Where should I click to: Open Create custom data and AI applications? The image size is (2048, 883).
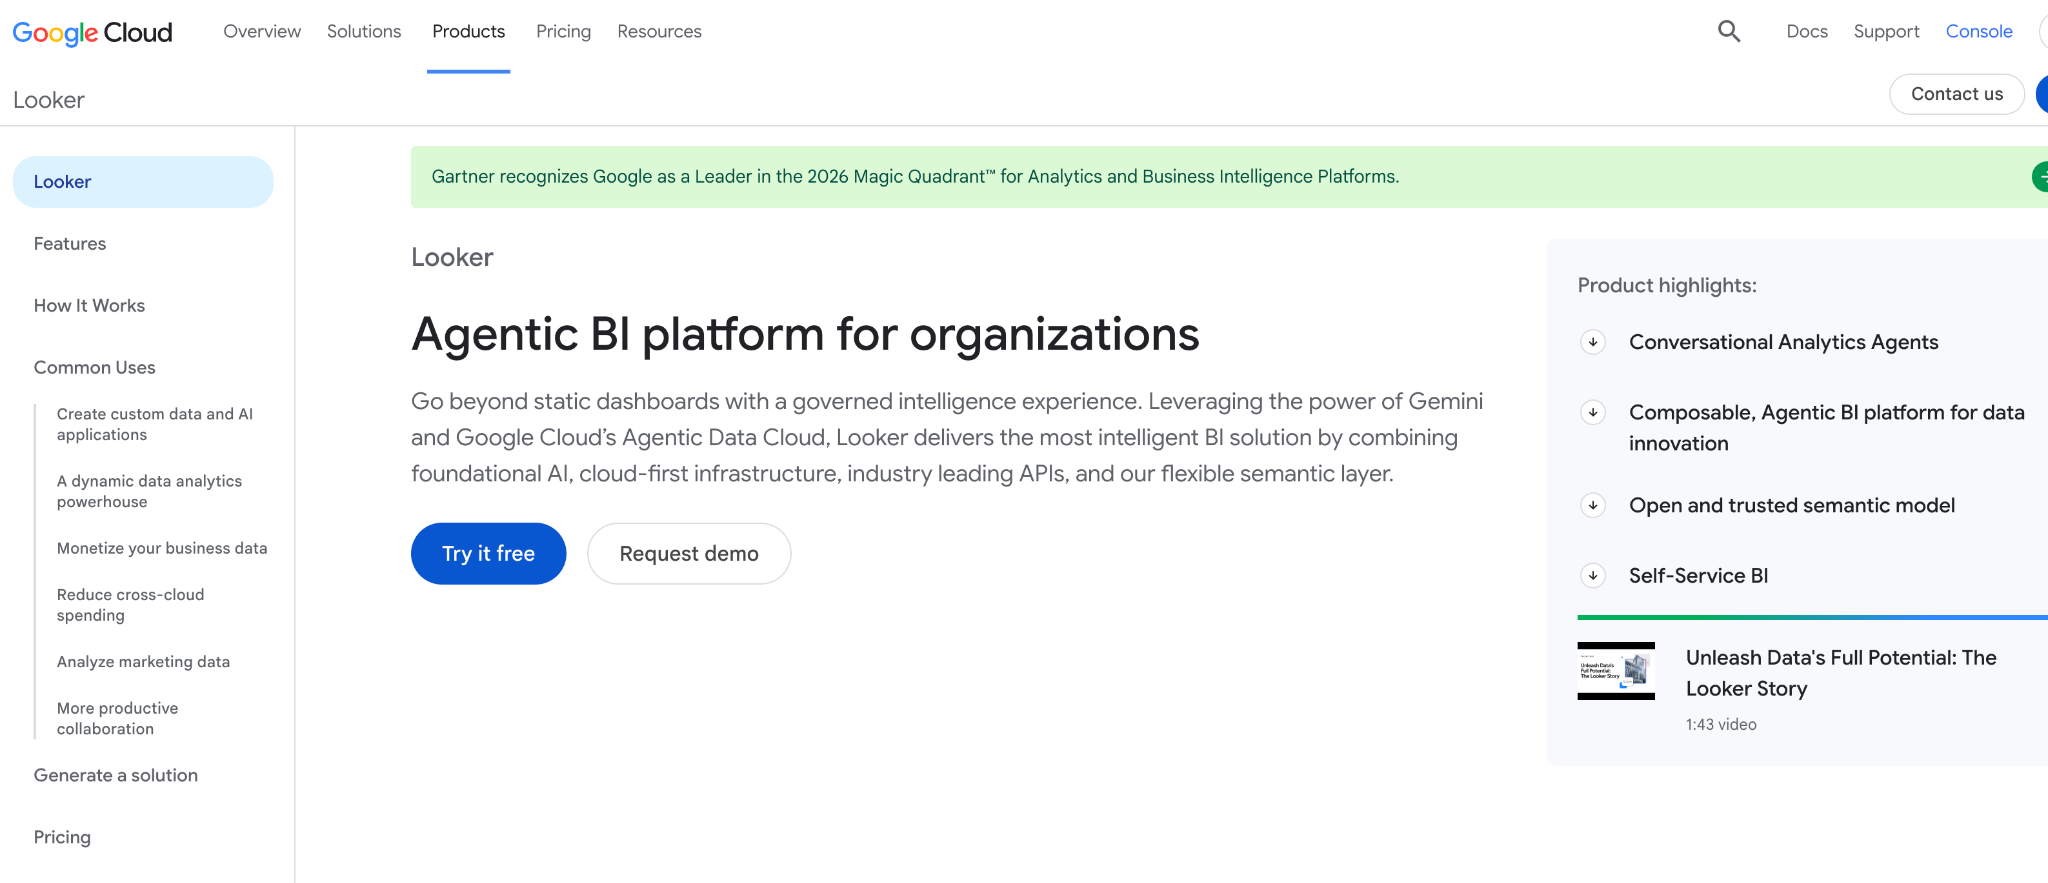coord(155,424)
